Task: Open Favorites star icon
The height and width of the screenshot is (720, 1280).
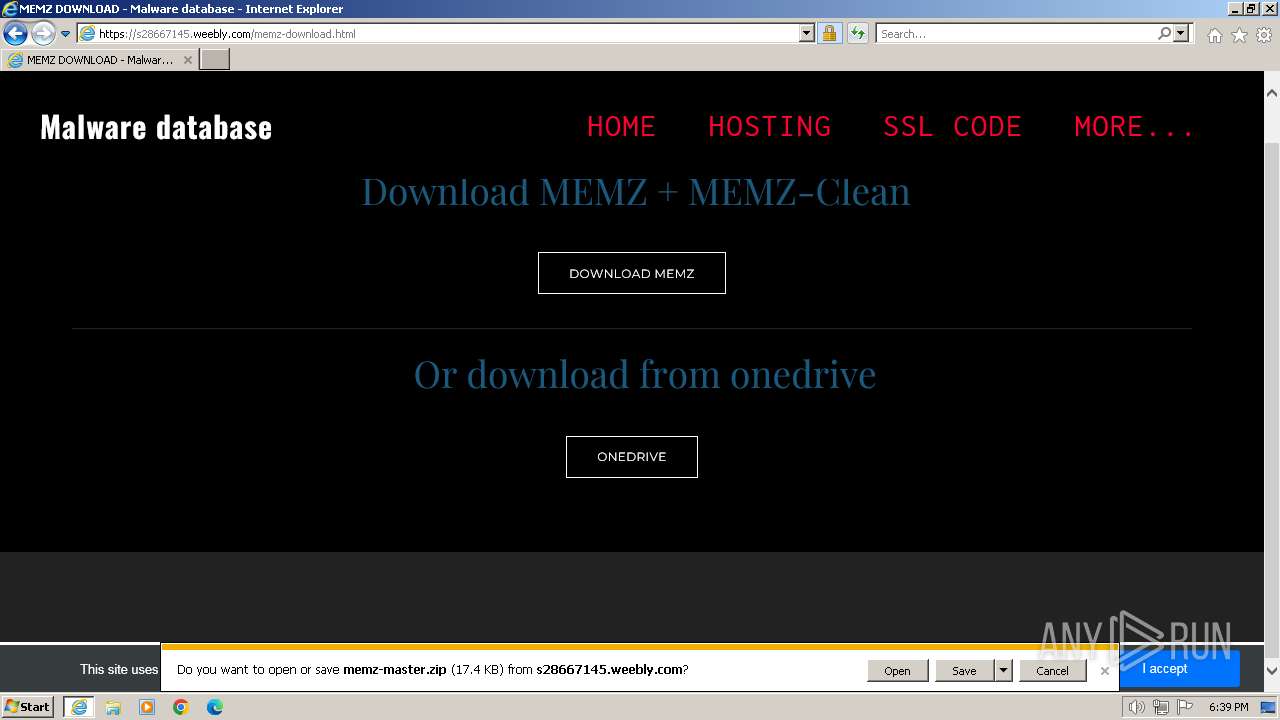Action: coord(1239,35)
